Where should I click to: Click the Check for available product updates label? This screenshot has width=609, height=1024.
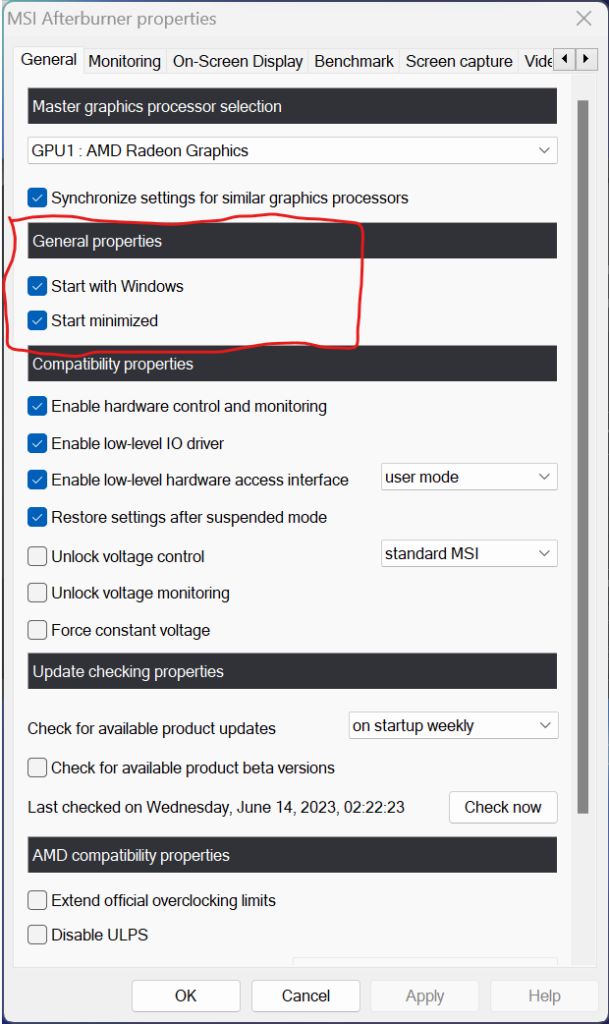coord(151,728)
